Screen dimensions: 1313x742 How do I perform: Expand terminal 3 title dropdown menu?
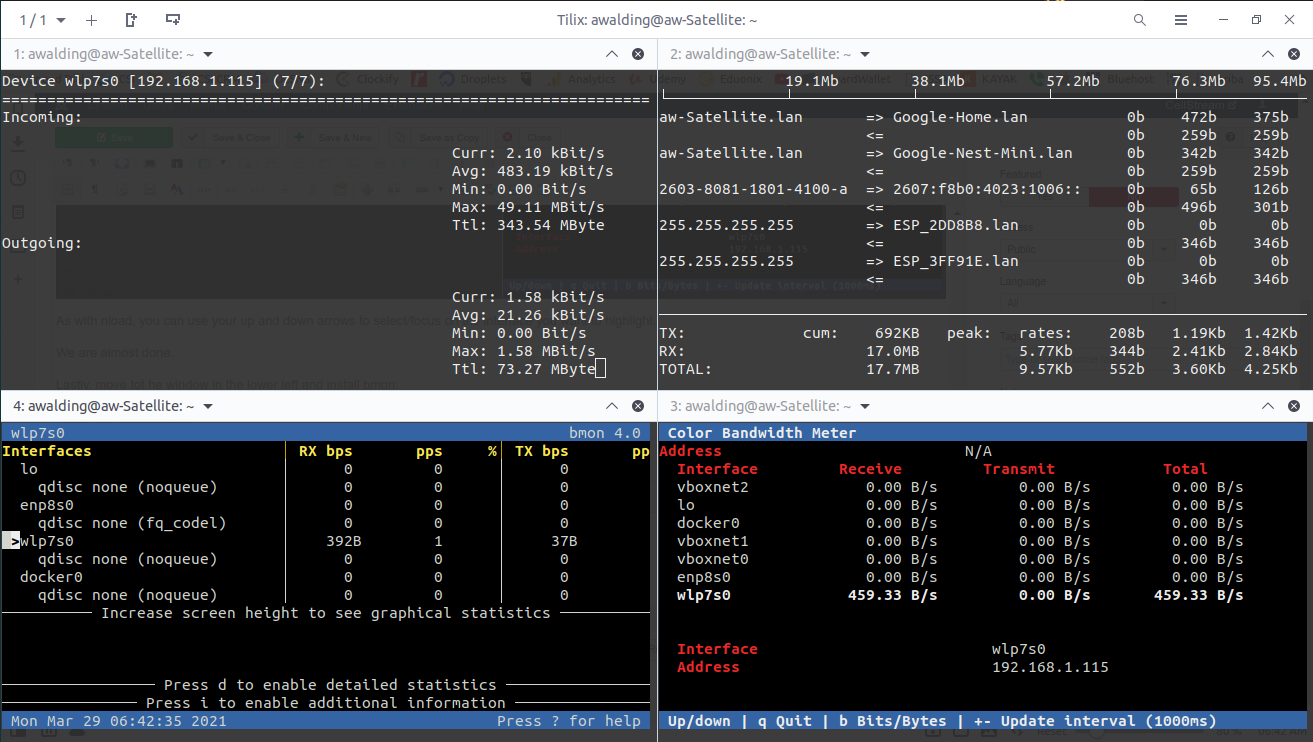tap(865, 406)
